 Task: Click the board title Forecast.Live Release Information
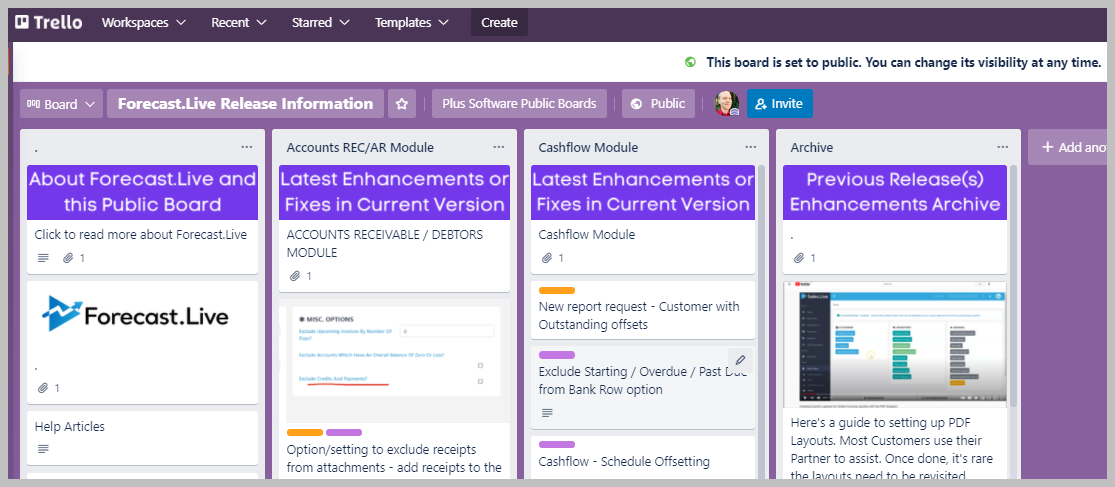[x=245, y=104]
